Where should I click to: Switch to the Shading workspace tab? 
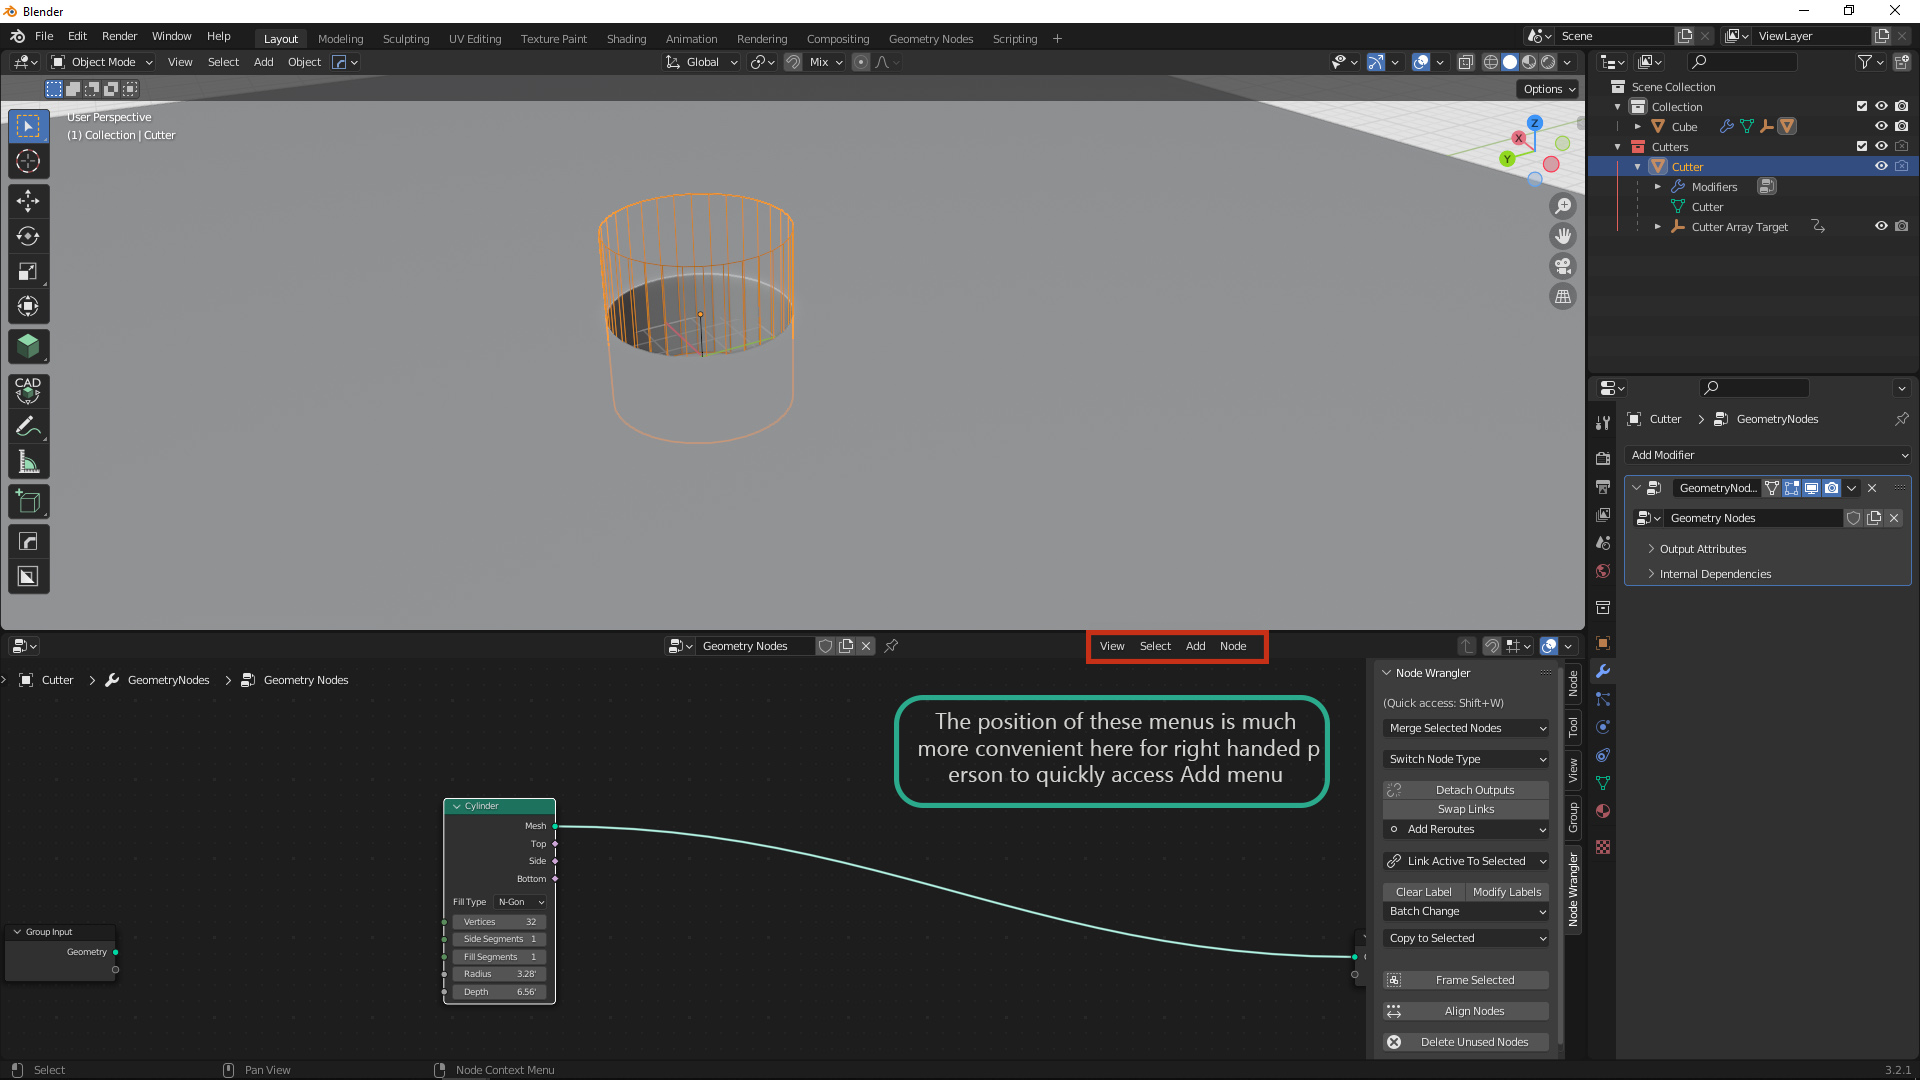(626, 39)
